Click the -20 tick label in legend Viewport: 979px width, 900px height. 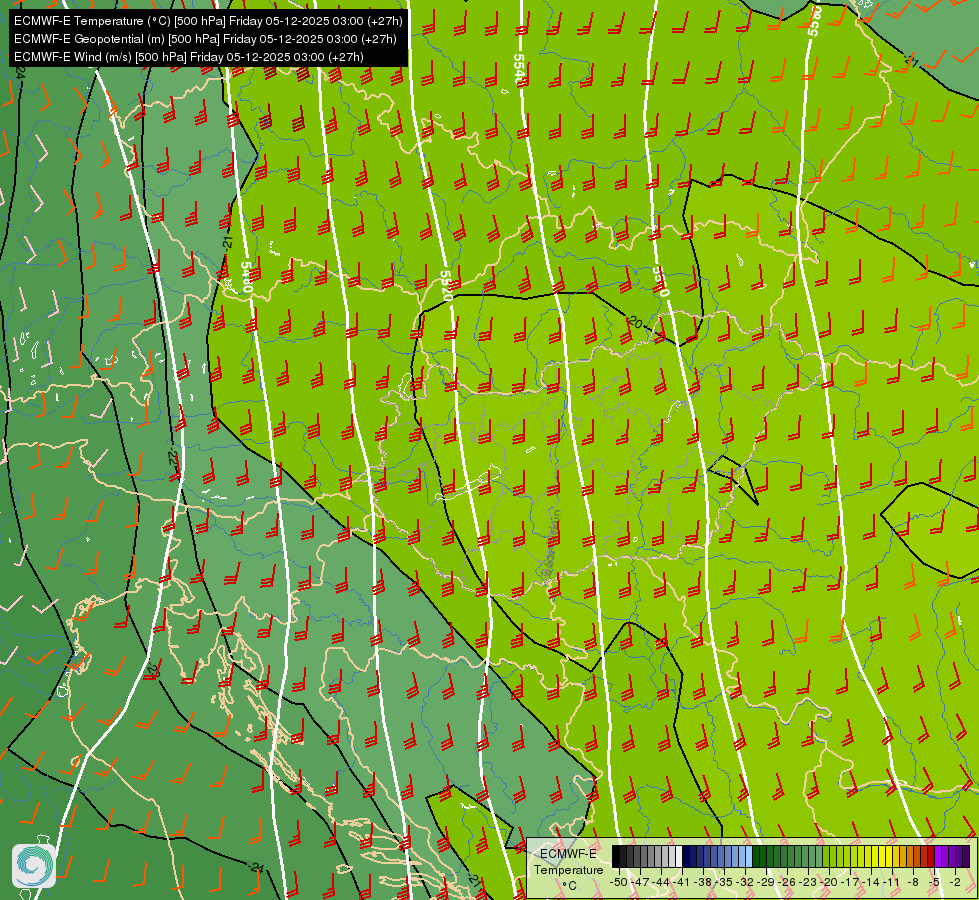point(829,882)
